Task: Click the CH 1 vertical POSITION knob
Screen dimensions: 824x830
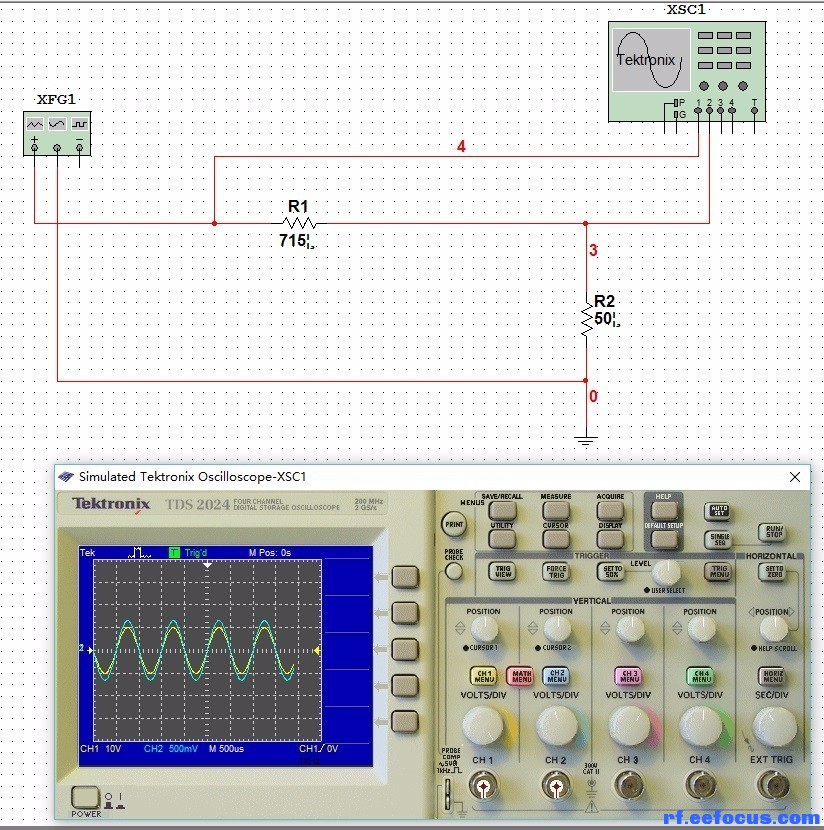Action: point(484,630)
